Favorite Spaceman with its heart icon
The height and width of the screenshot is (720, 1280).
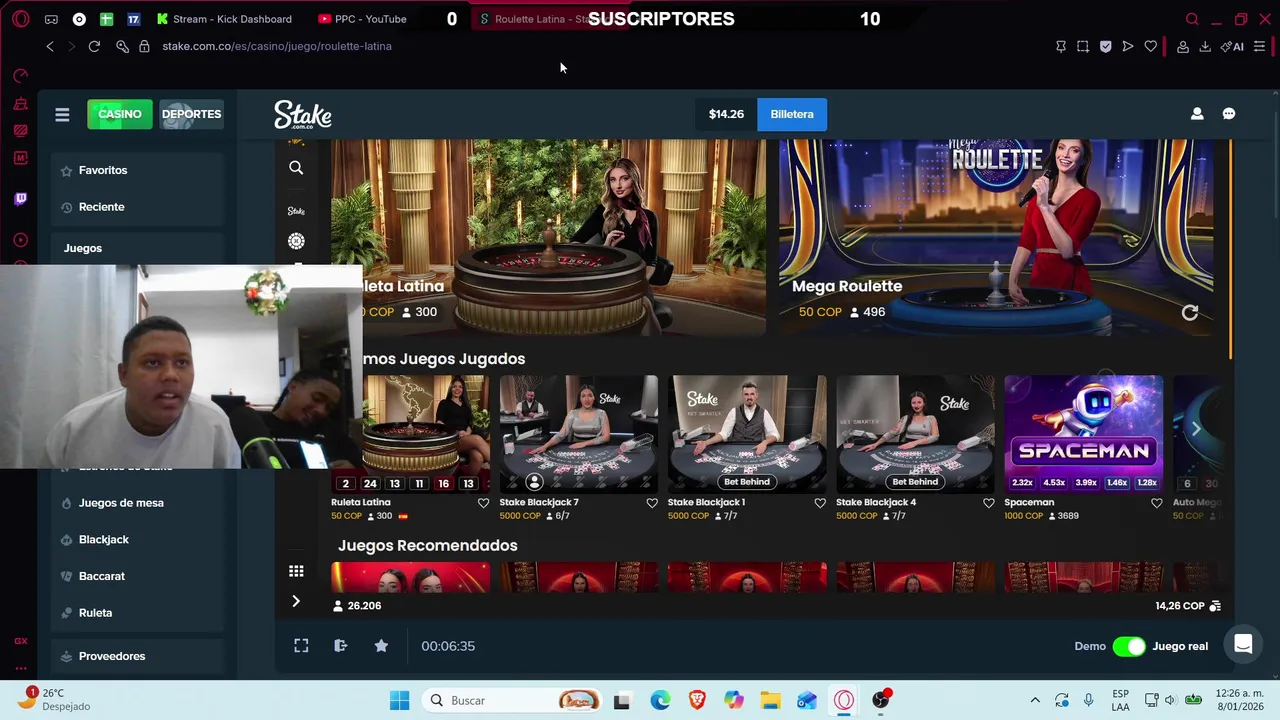(1157, 503)
